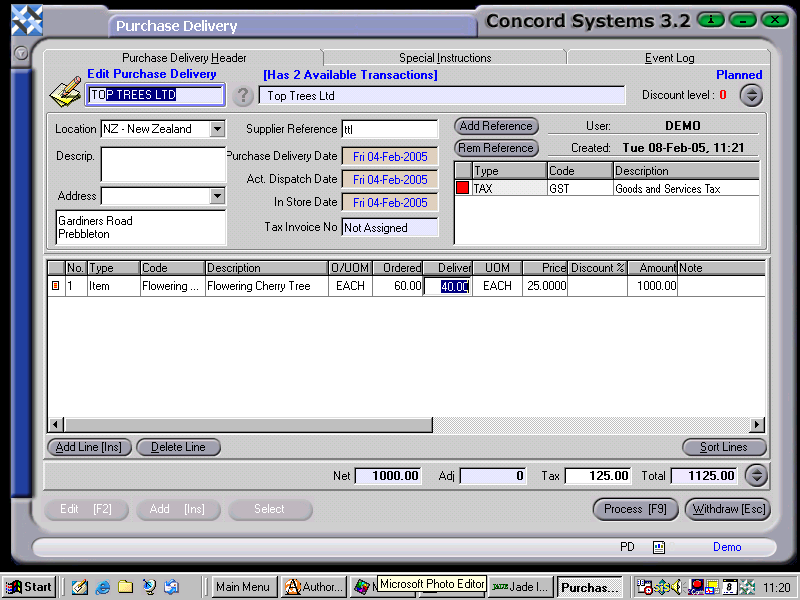Viewport: 800px width, 600px height.
Task: Click the Concord info (i) icon in titlebar
Action: click(711, 19)
